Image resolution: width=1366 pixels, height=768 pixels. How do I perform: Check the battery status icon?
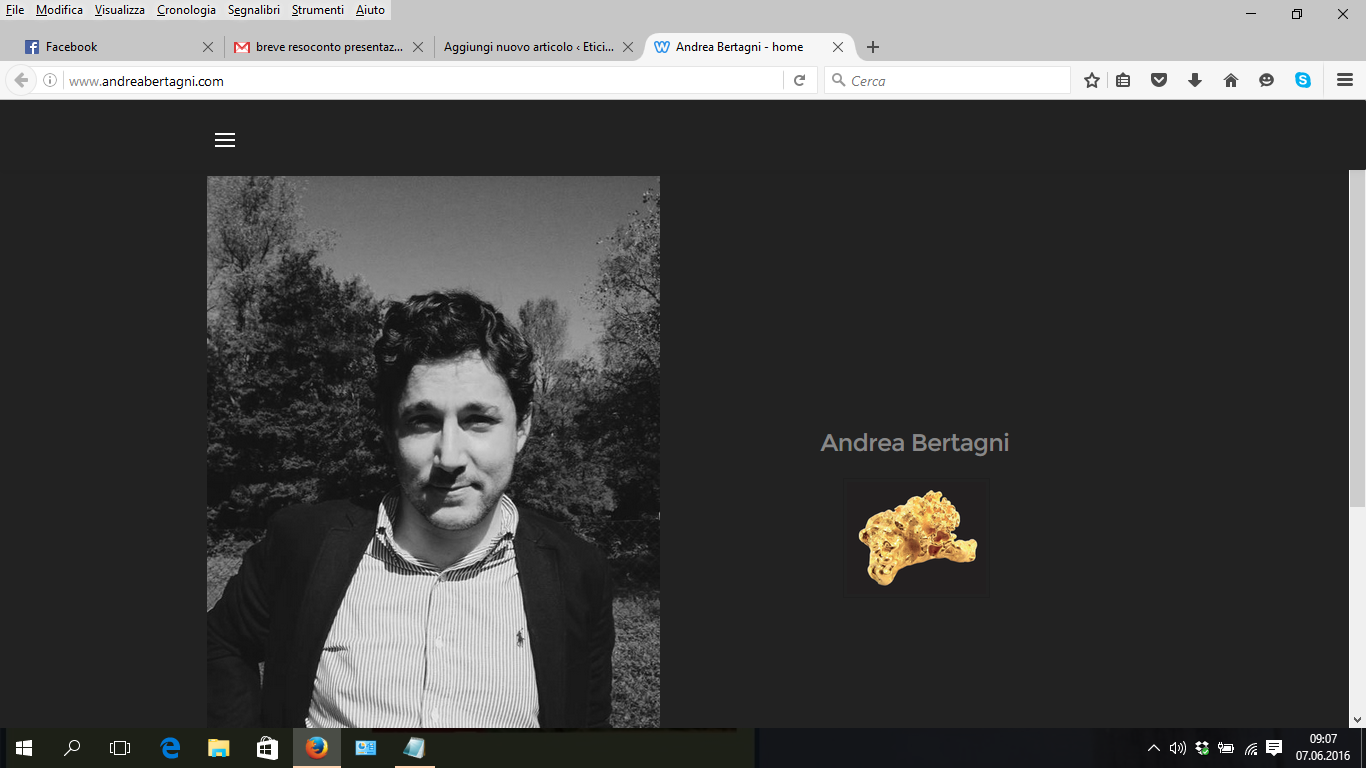click(x=1226, y=748)
